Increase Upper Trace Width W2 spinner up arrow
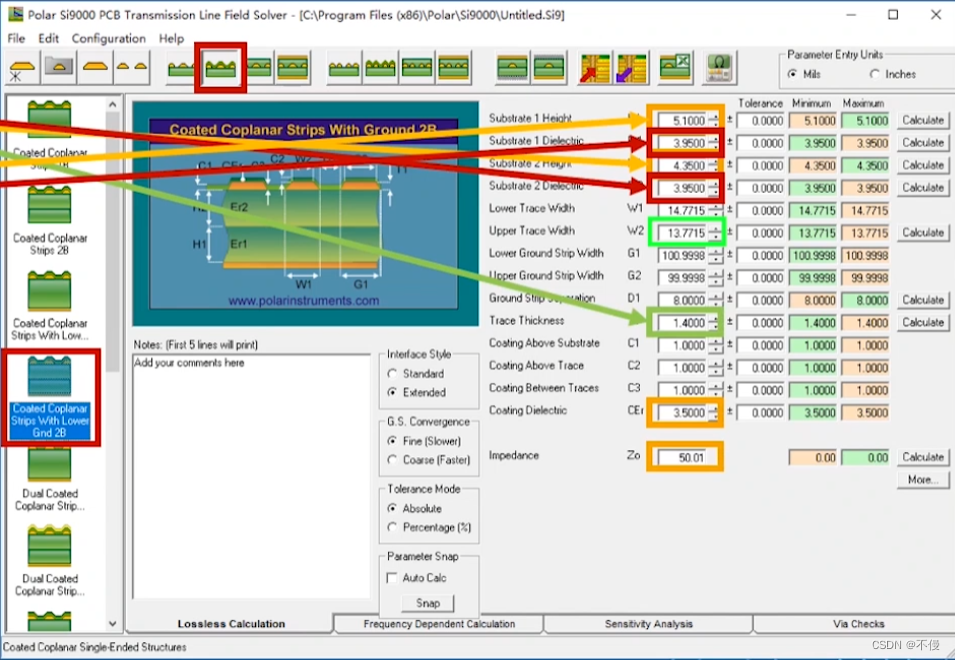Screen dimensions: 955x660 (x=714, y=229)
